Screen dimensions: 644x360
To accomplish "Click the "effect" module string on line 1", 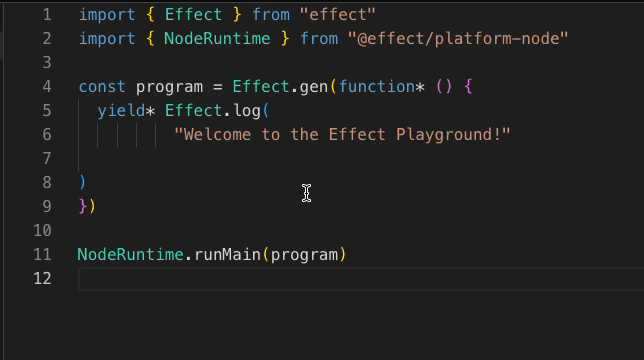I will (338, 15).
